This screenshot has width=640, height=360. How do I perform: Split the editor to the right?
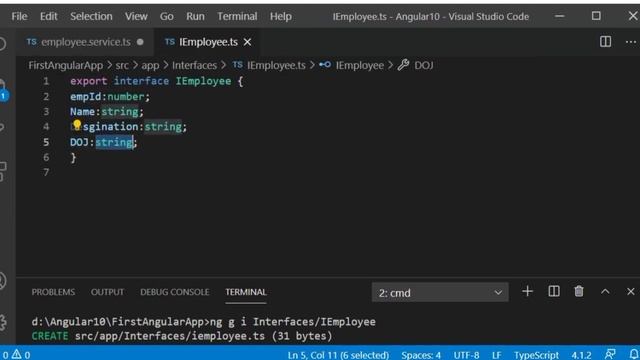[605, 42]
